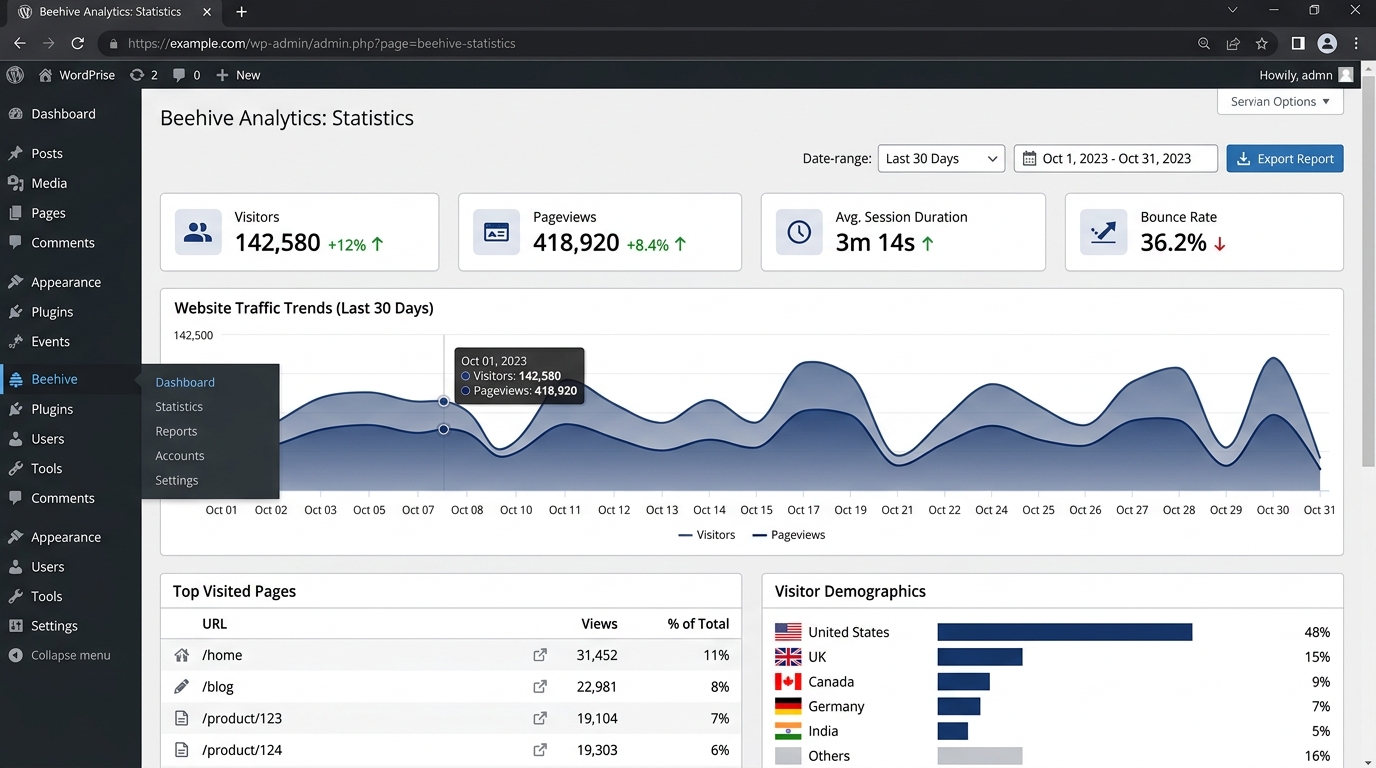Collapse the sidebar with Collapse menu
The image size is (1376, 768).
coord(60,655)
